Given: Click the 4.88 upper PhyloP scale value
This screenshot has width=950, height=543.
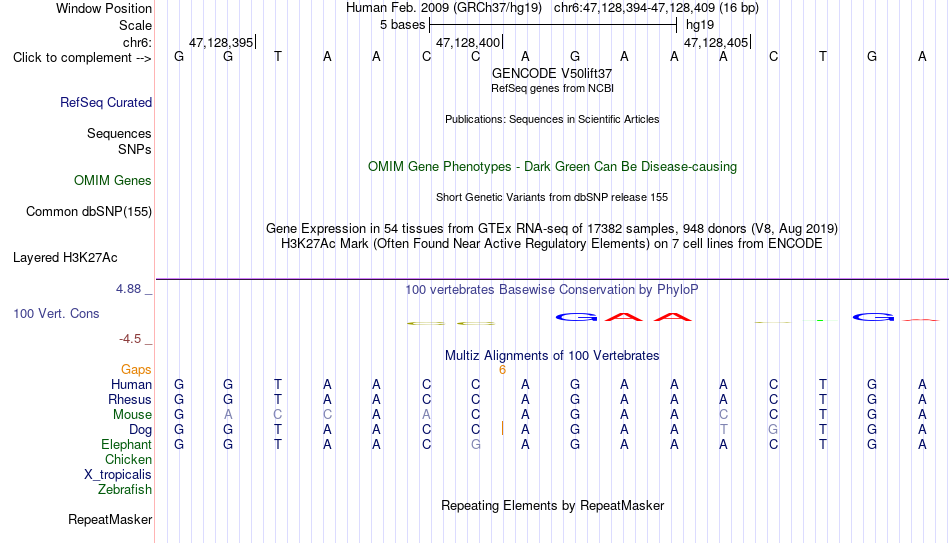Looking at the screenshot, I should (128, 289).
